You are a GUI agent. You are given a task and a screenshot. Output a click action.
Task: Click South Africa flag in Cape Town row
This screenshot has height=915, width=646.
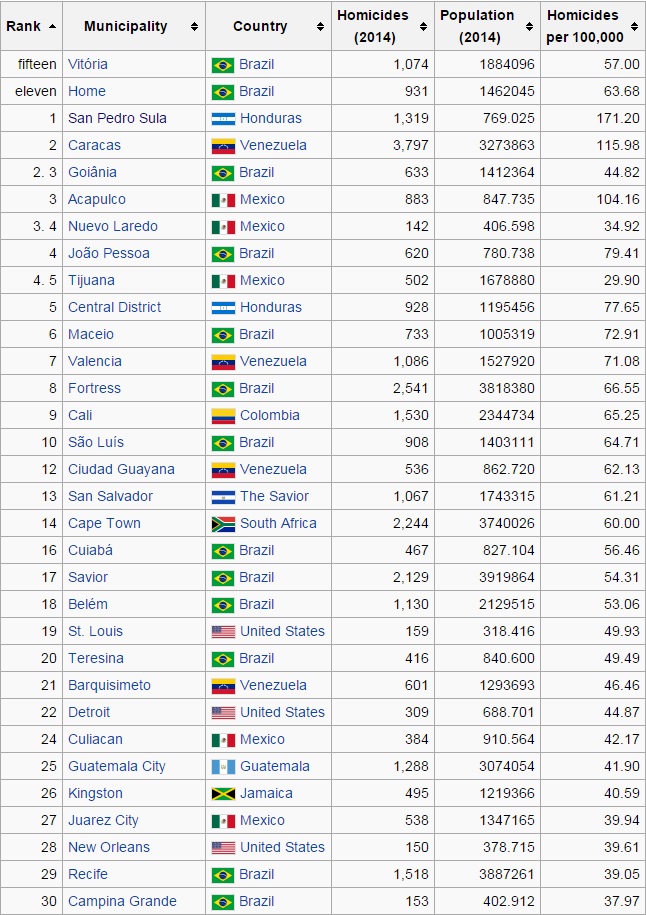pos(224,524)
